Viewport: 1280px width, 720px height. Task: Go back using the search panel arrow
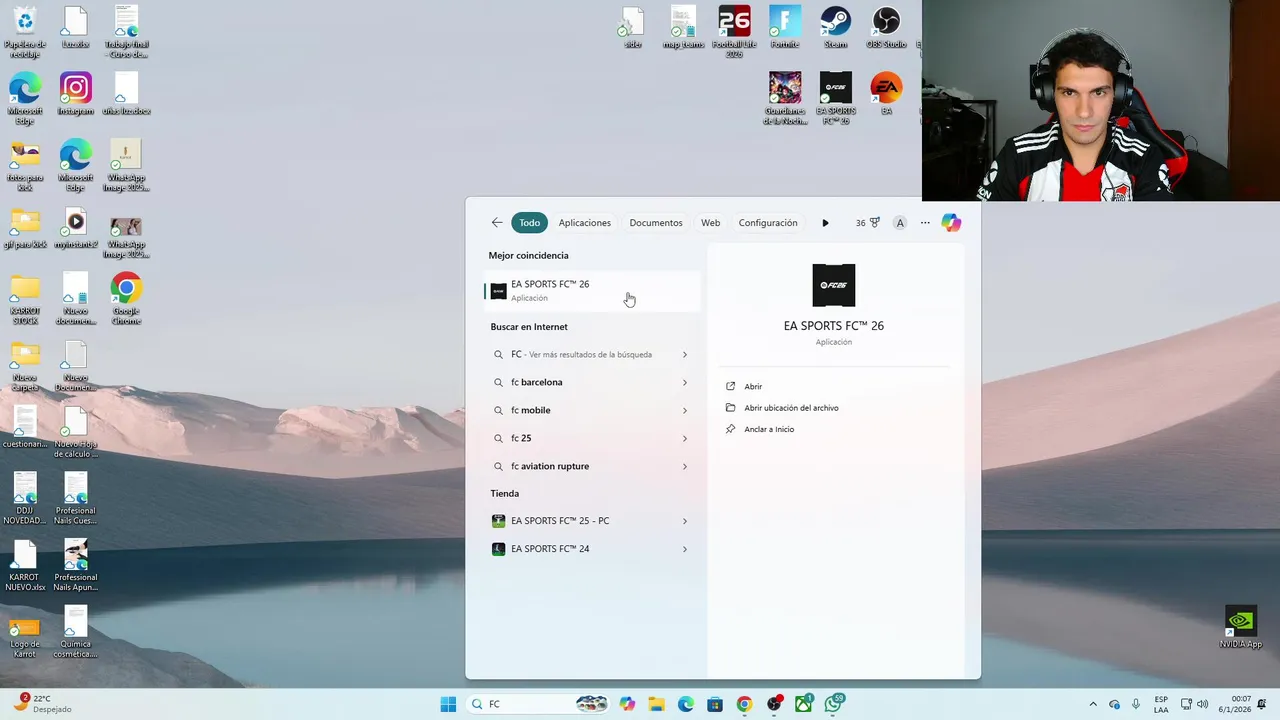click(497, 223)
